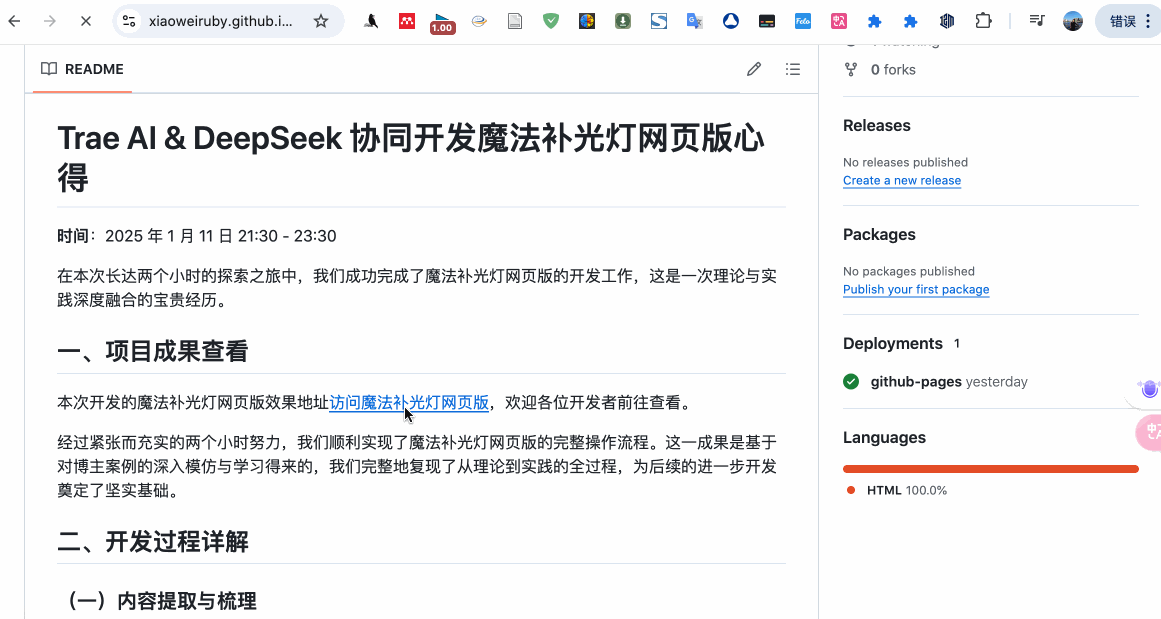Click the 0 forks link
This screenshot has height=619, width=1161.
[893, 70]
